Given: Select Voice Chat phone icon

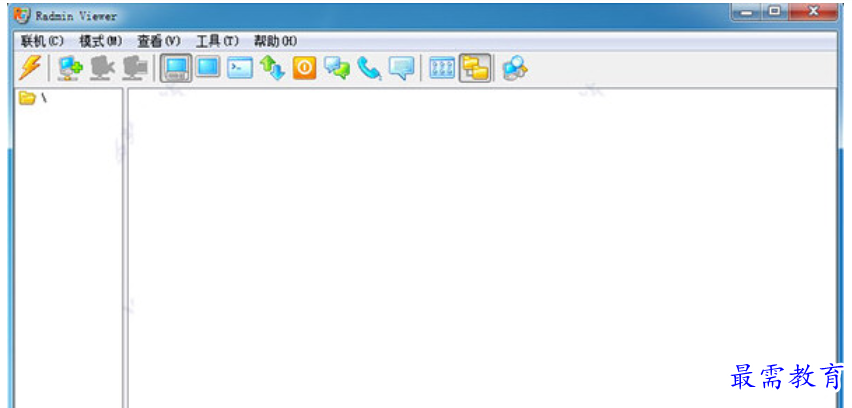Looking at the screenshot, I should pos(369,69).
